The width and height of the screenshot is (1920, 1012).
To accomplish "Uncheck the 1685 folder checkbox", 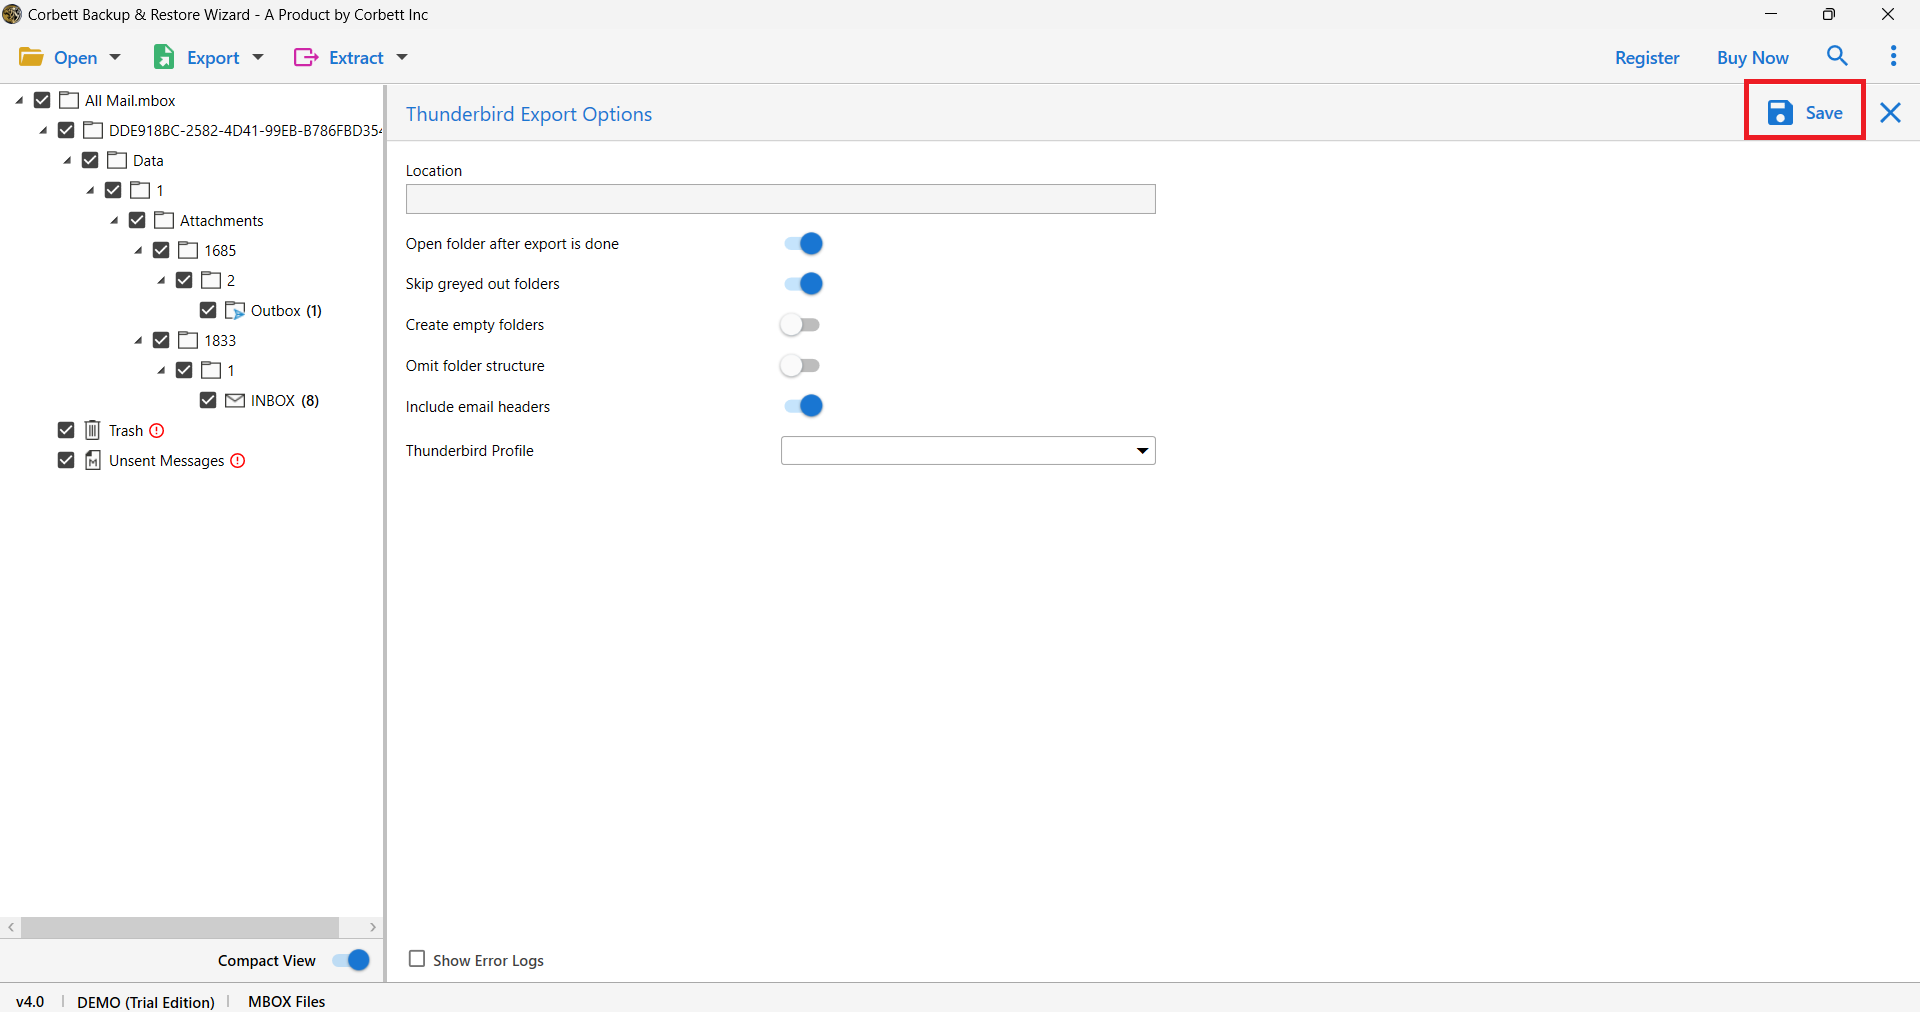I will (x=161, y=250).
